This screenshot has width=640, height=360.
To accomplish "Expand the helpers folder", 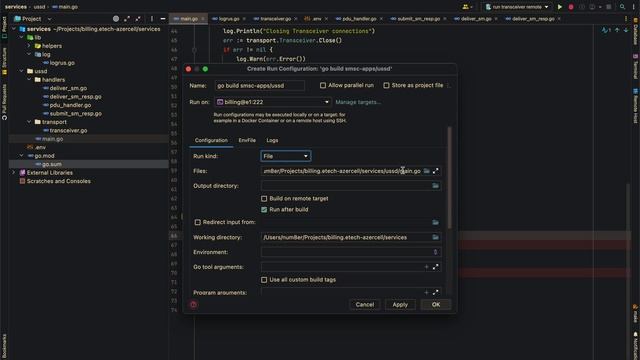I will click(x=29, y=46).
